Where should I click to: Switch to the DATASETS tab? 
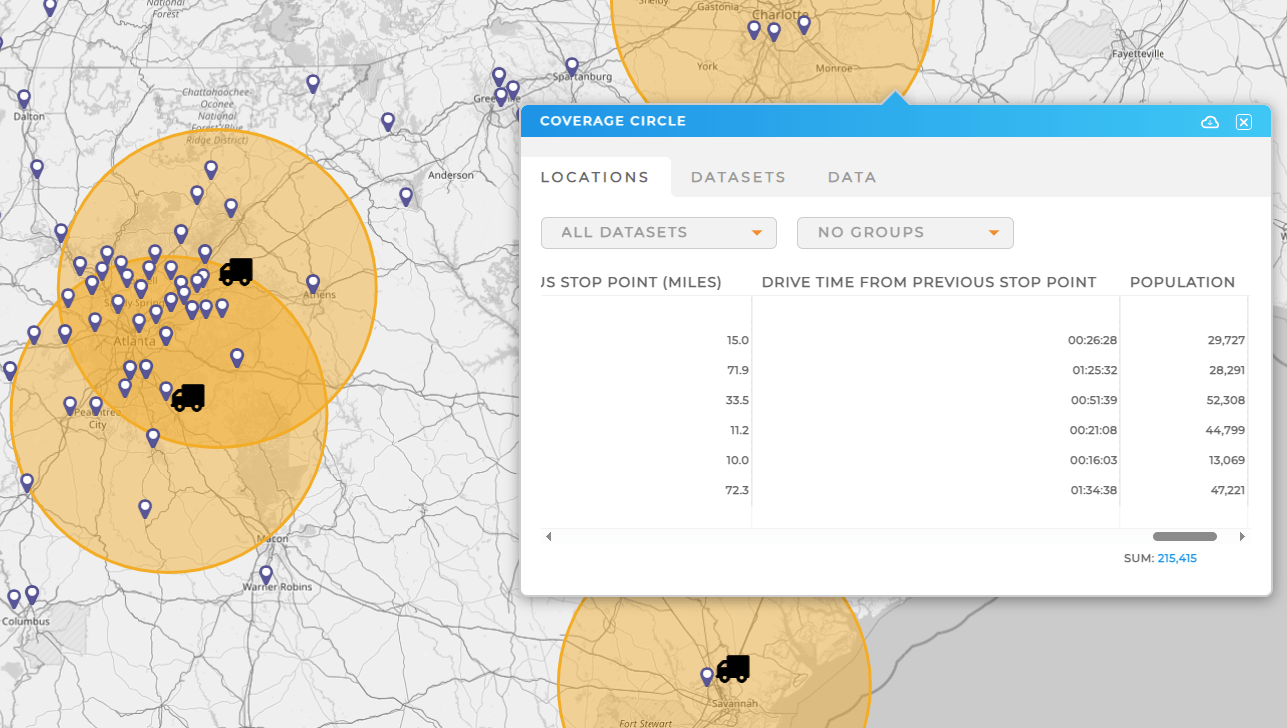point(738,177)
